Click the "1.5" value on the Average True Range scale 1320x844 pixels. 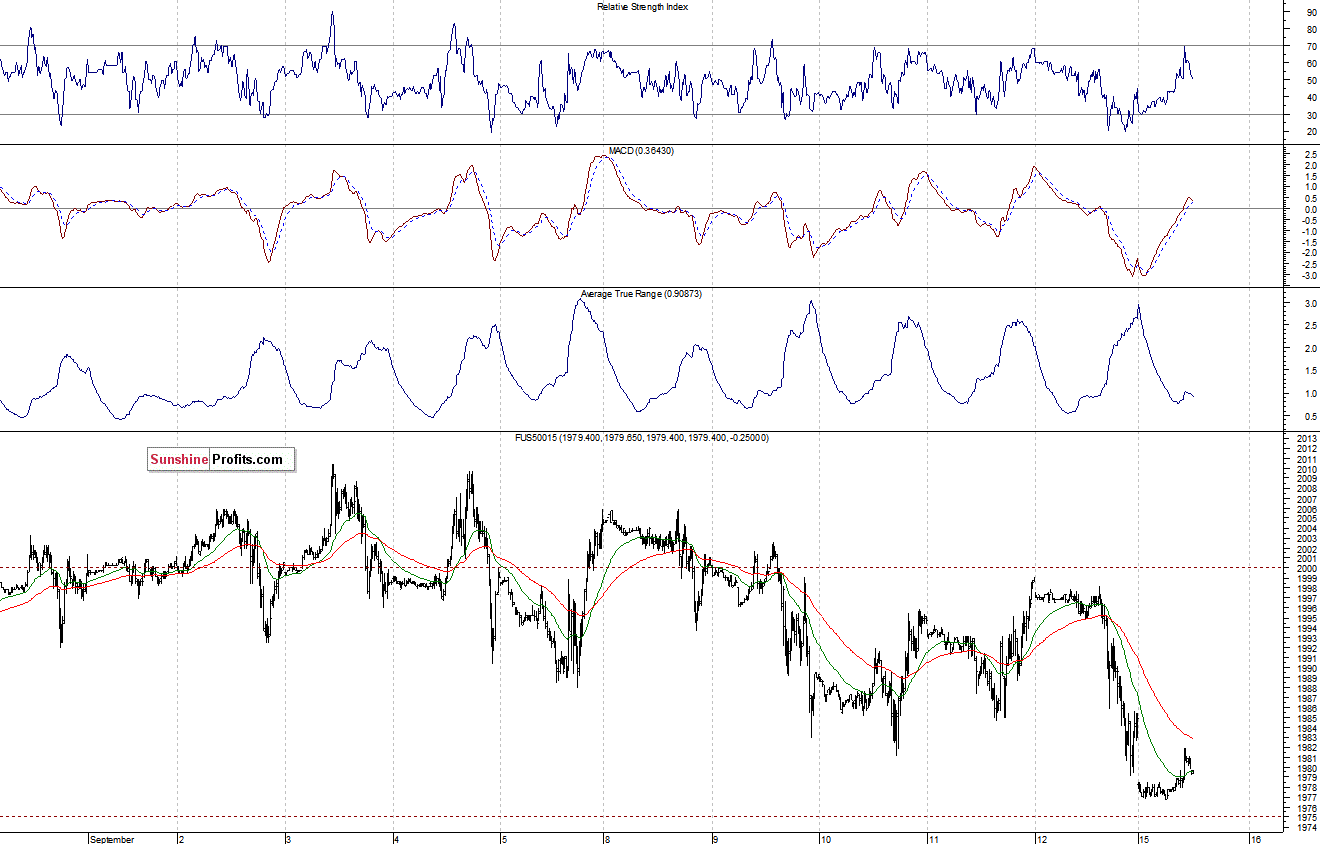(x=1310, y=371)
